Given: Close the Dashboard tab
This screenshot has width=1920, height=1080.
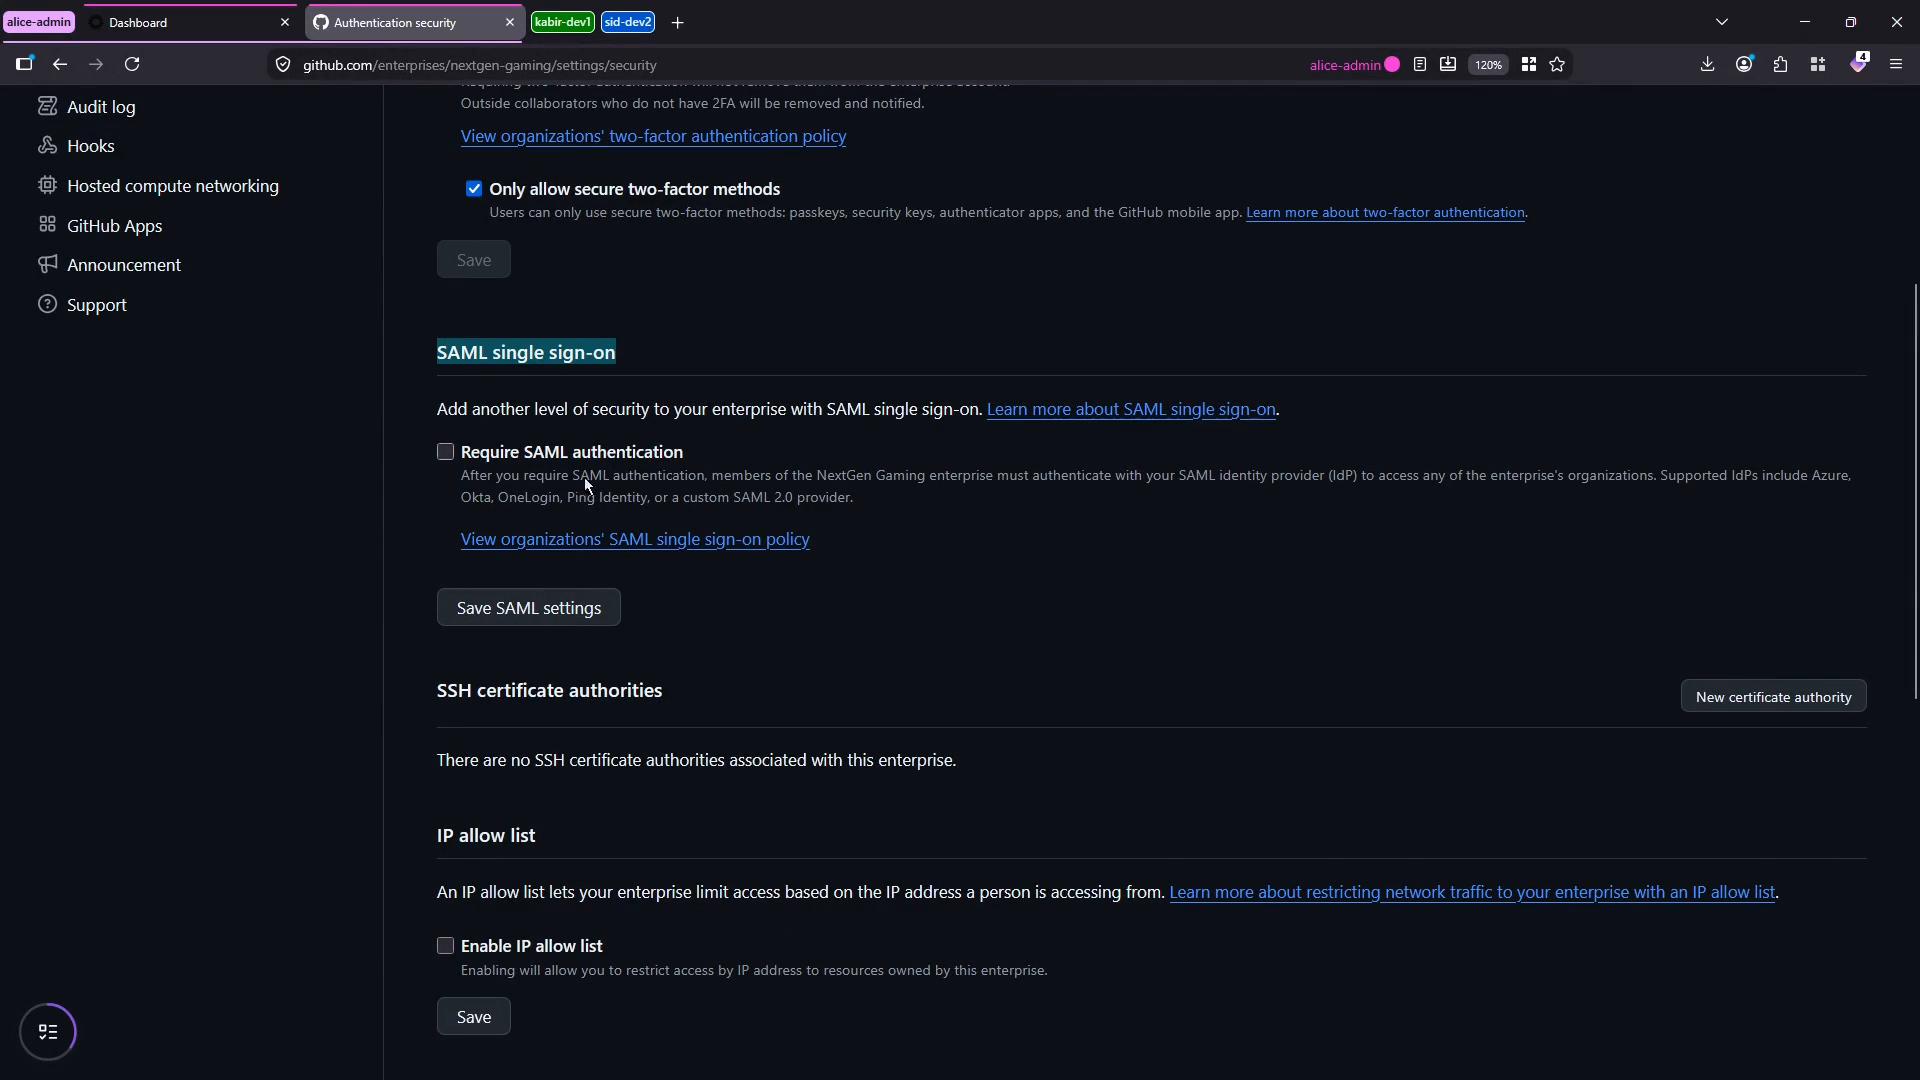Looking at the screenshot, I should [284, 22].
